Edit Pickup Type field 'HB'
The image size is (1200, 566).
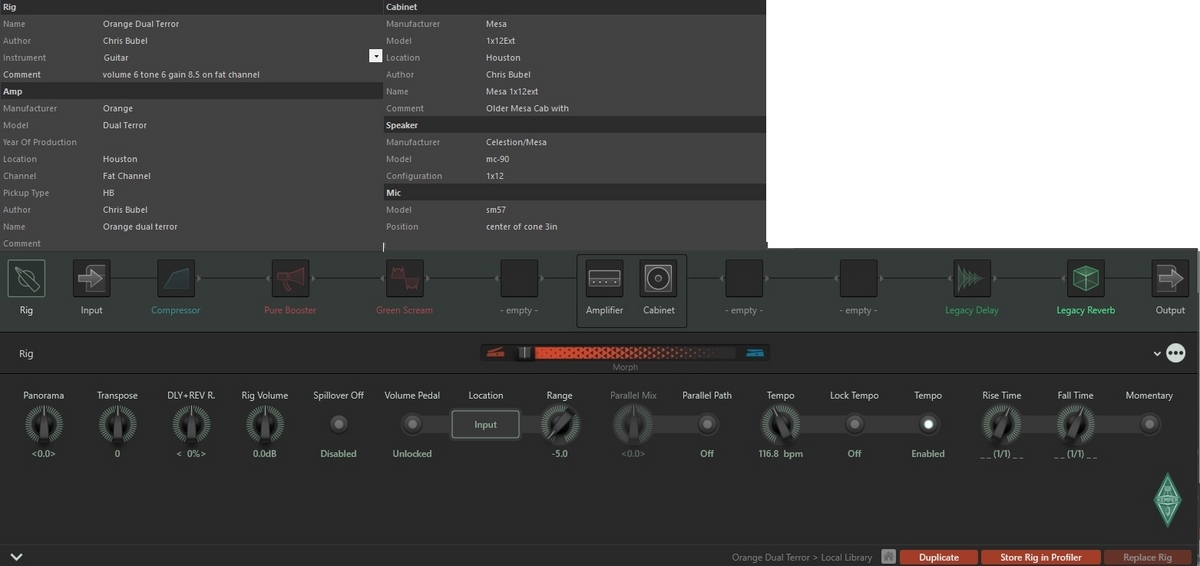[241, 193]
